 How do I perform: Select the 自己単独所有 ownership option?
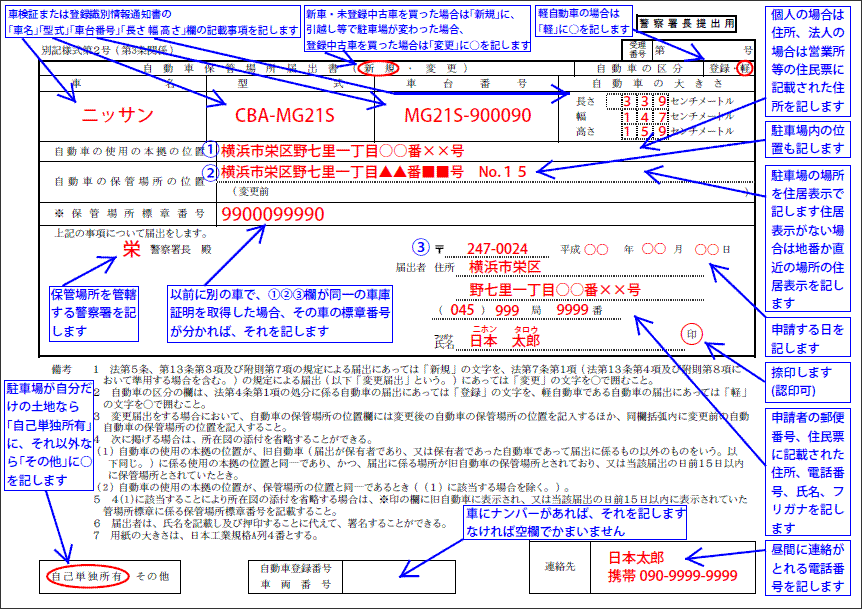[x=90, y=577]
